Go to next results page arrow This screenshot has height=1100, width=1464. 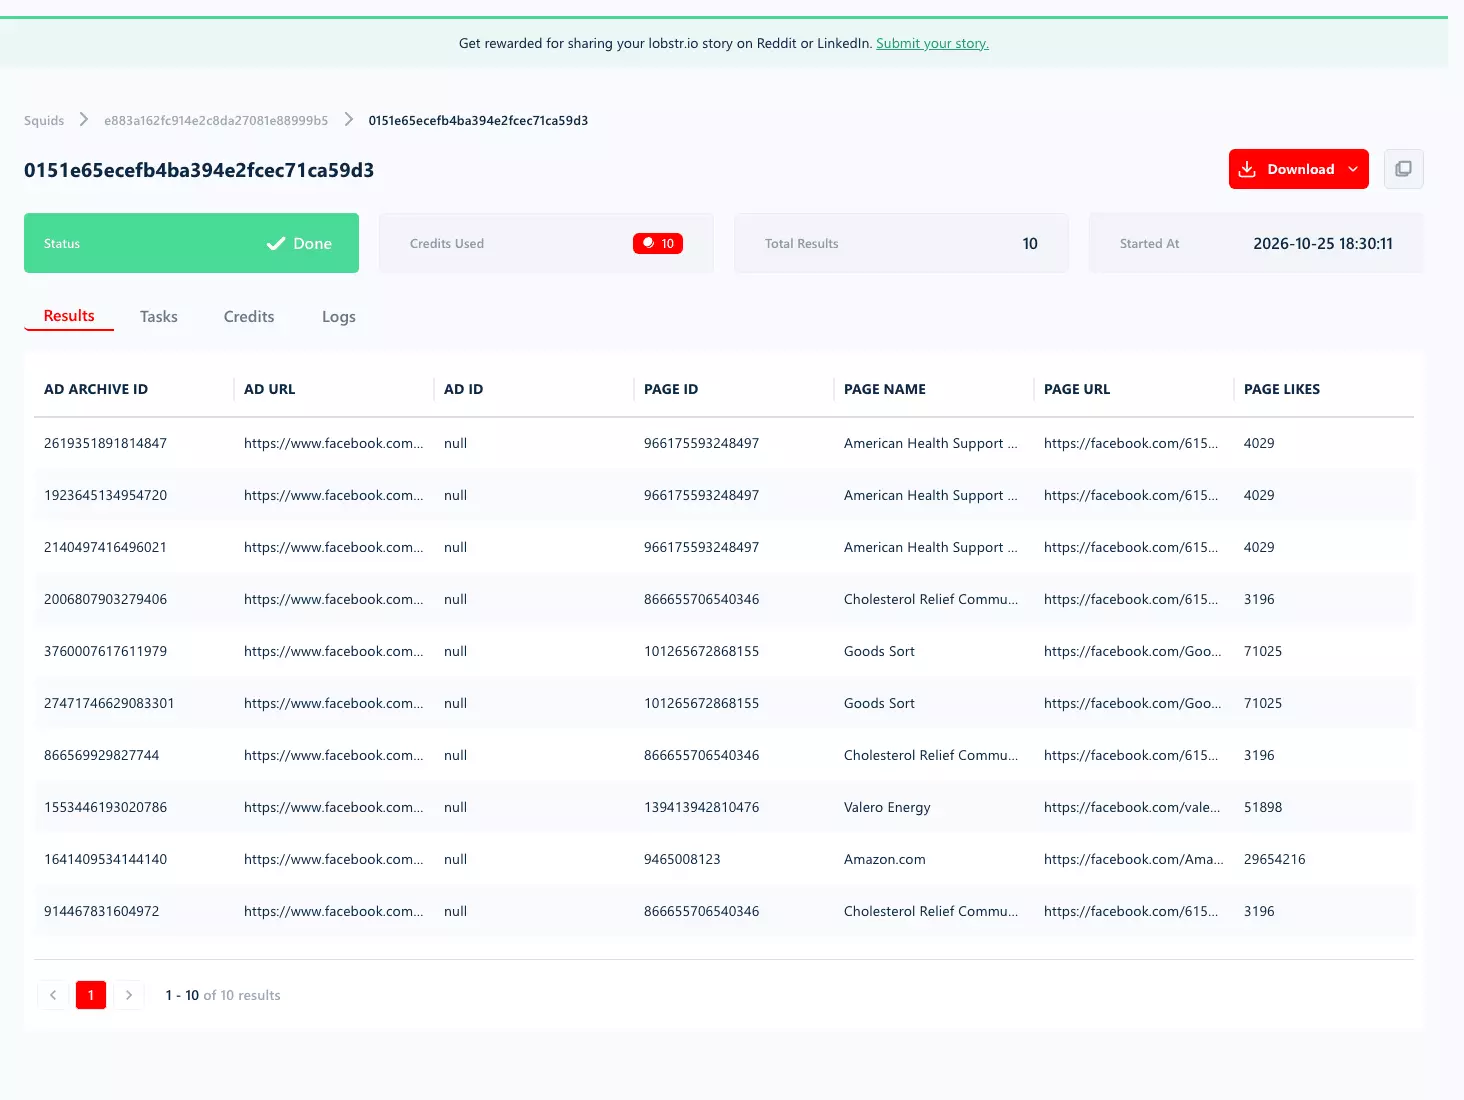[x=129, y=995]
